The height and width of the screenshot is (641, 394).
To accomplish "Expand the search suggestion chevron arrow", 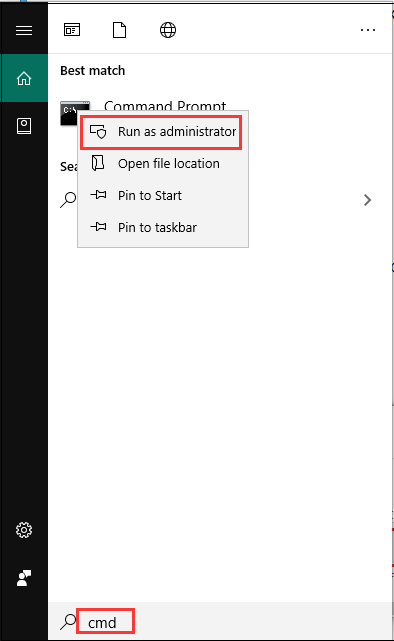I will pos(367,200).
